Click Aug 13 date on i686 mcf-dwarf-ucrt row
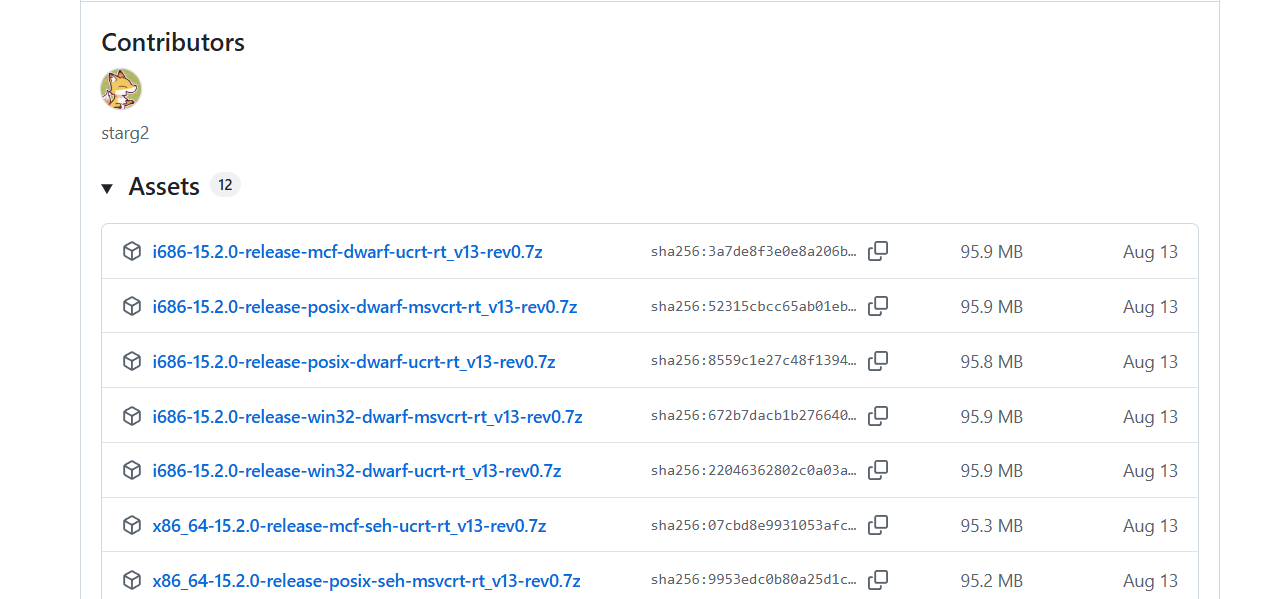This screenshot has height=599, width=1269. (x=1150, y=253)
